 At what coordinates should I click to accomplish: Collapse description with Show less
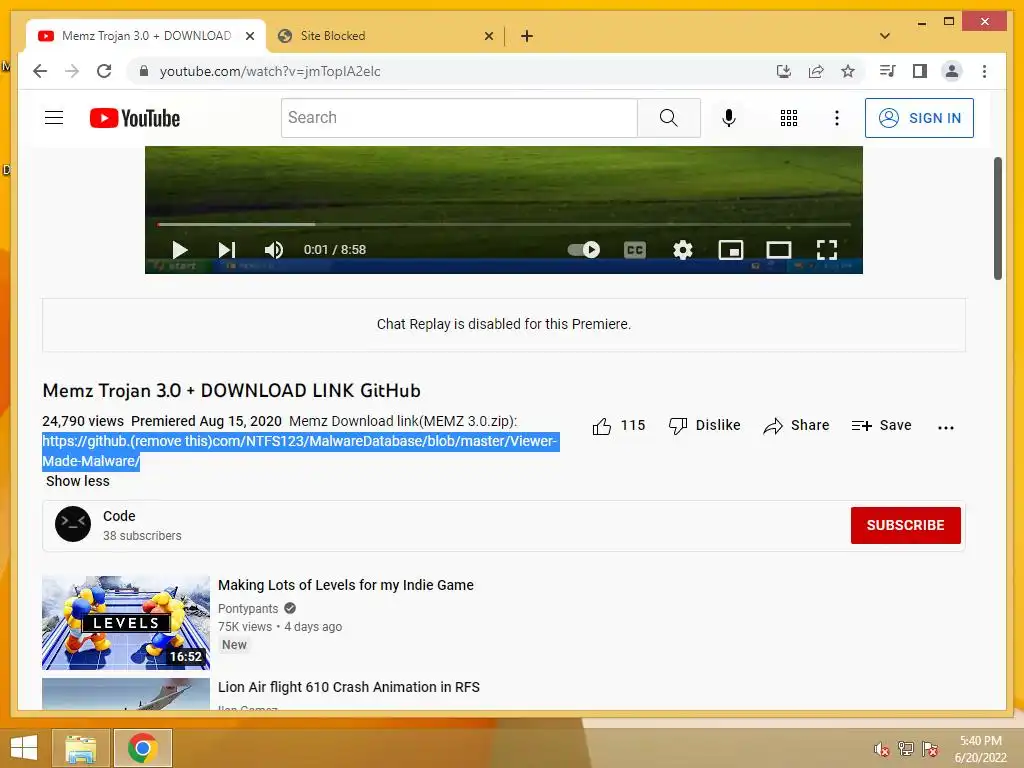pos(78,481)
